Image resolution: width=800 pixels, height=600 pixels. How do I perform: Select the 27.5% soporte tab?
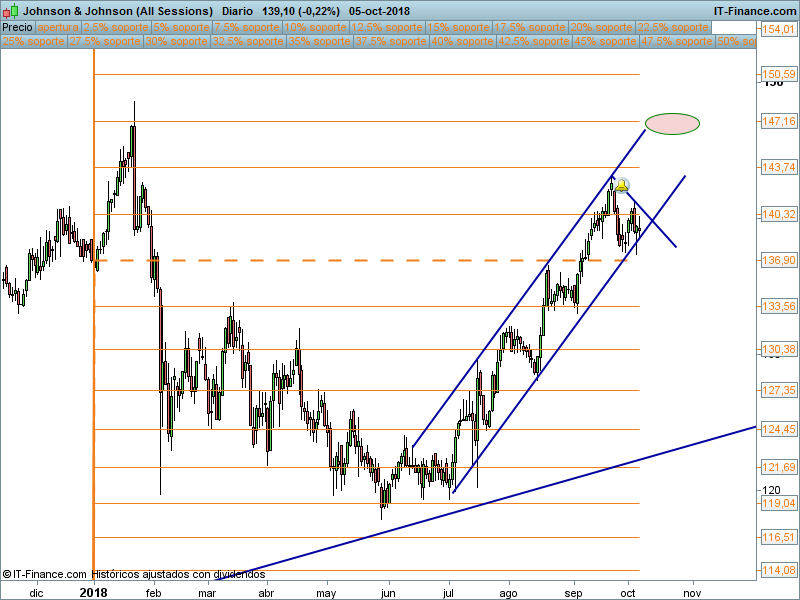[105, 41]
